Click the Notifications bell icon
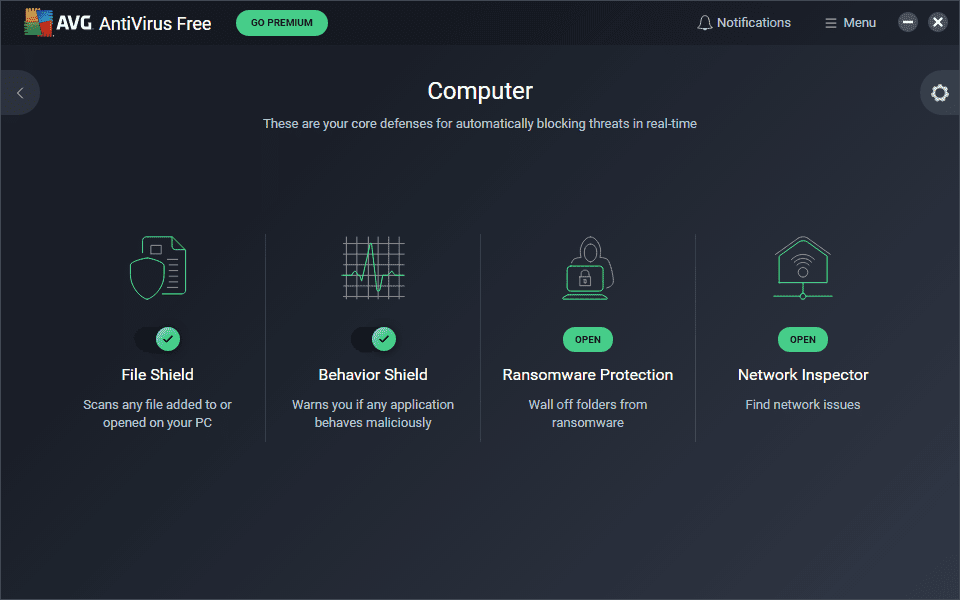 705,23
